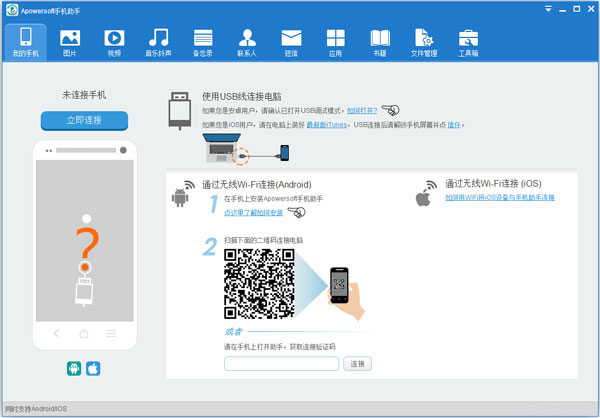Image resolution: width=600 pixels, height=418 pixels.
Task: Open the iOS WiFi connection help link
Action: [500, 198]
